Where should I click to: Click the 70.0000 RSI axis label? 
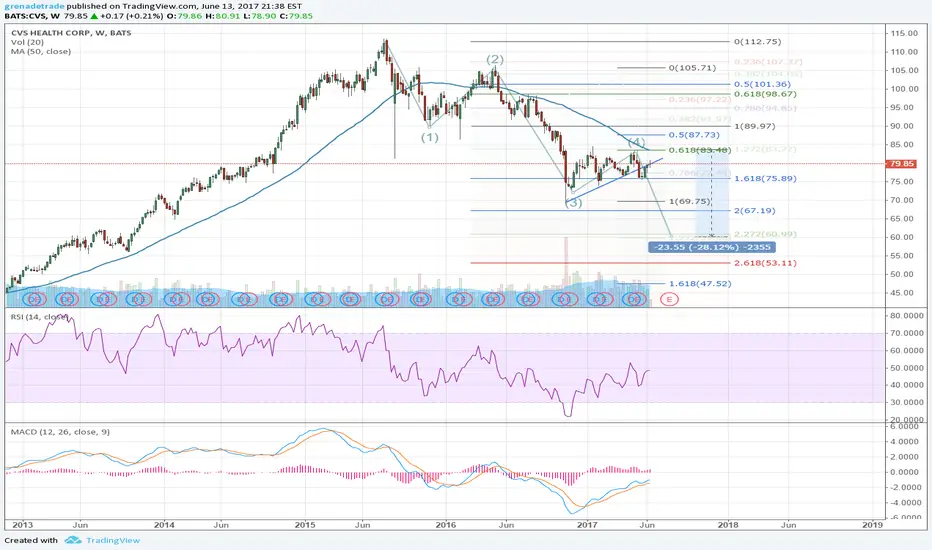coord(907,333)
